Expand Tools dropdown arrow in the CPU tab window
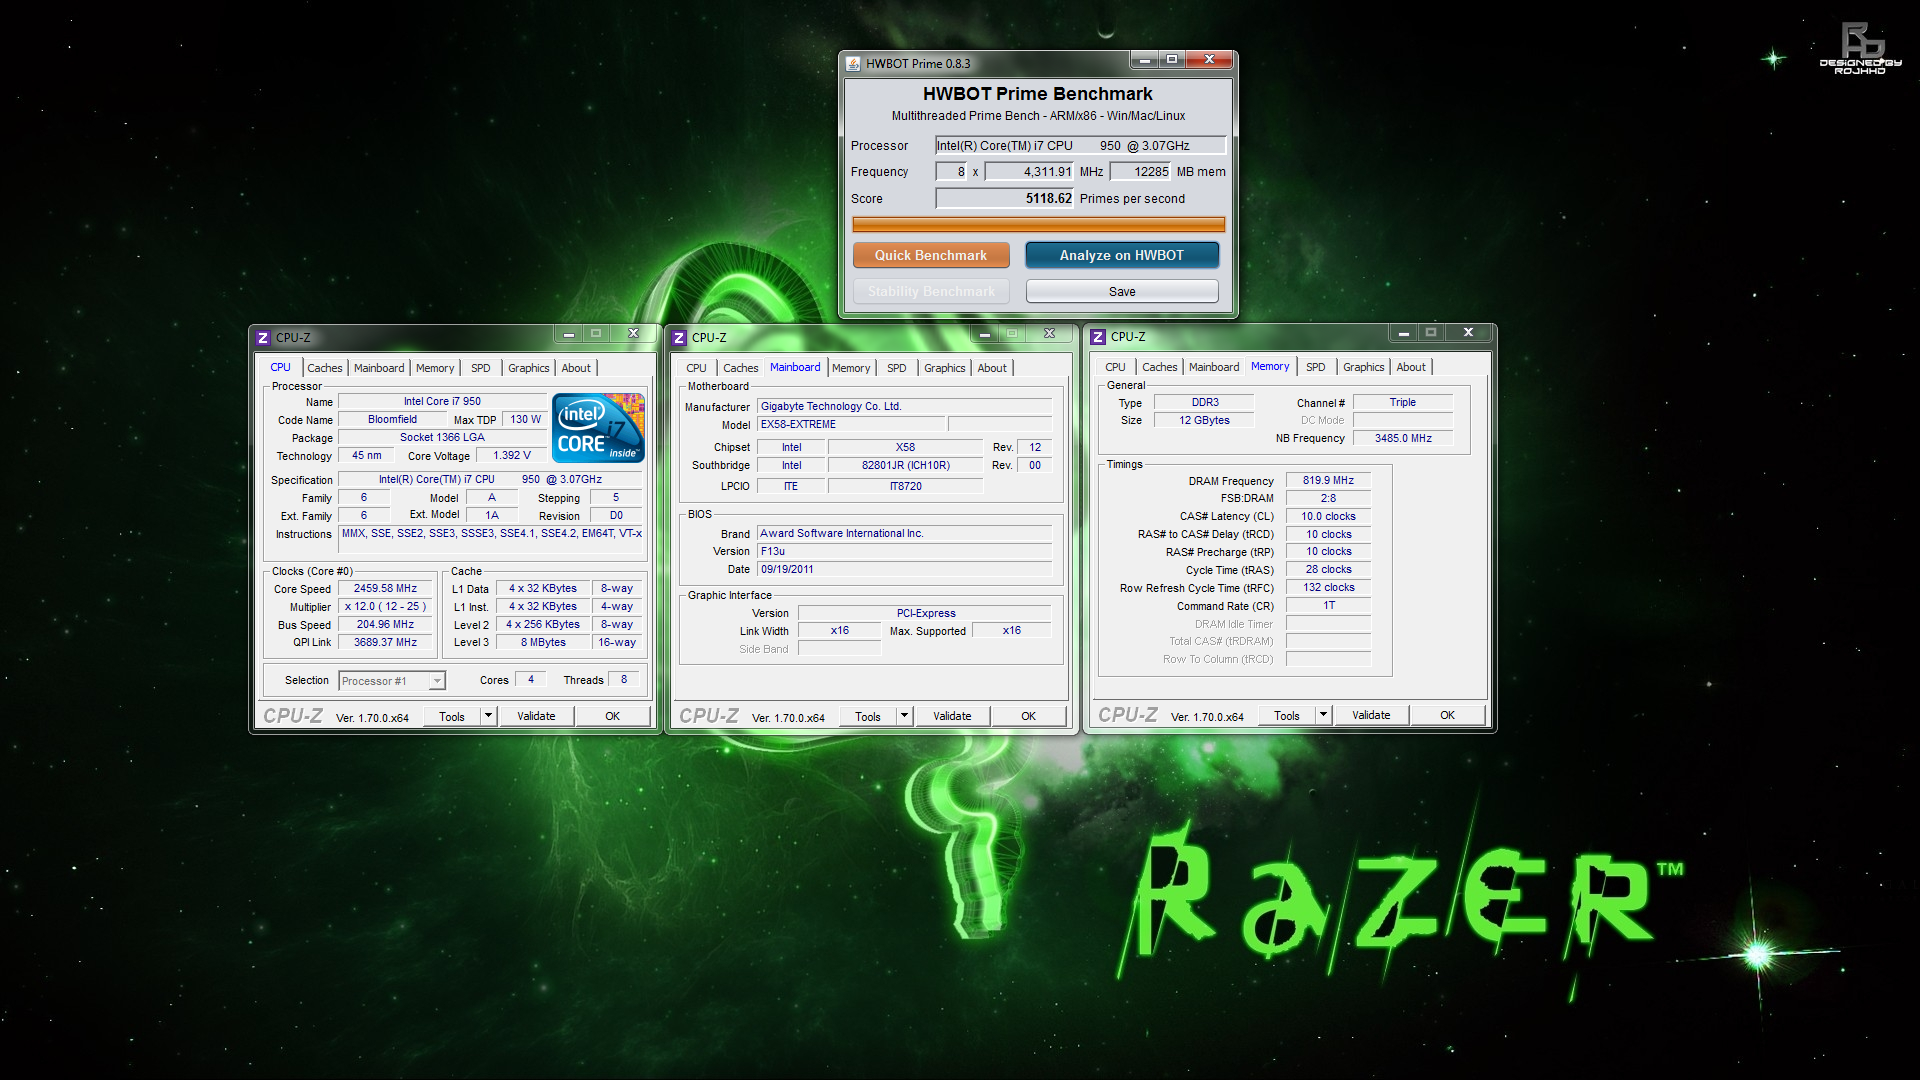This screenshot has height=1080, width=1920. pyautogui.click(x=489, y=716)
